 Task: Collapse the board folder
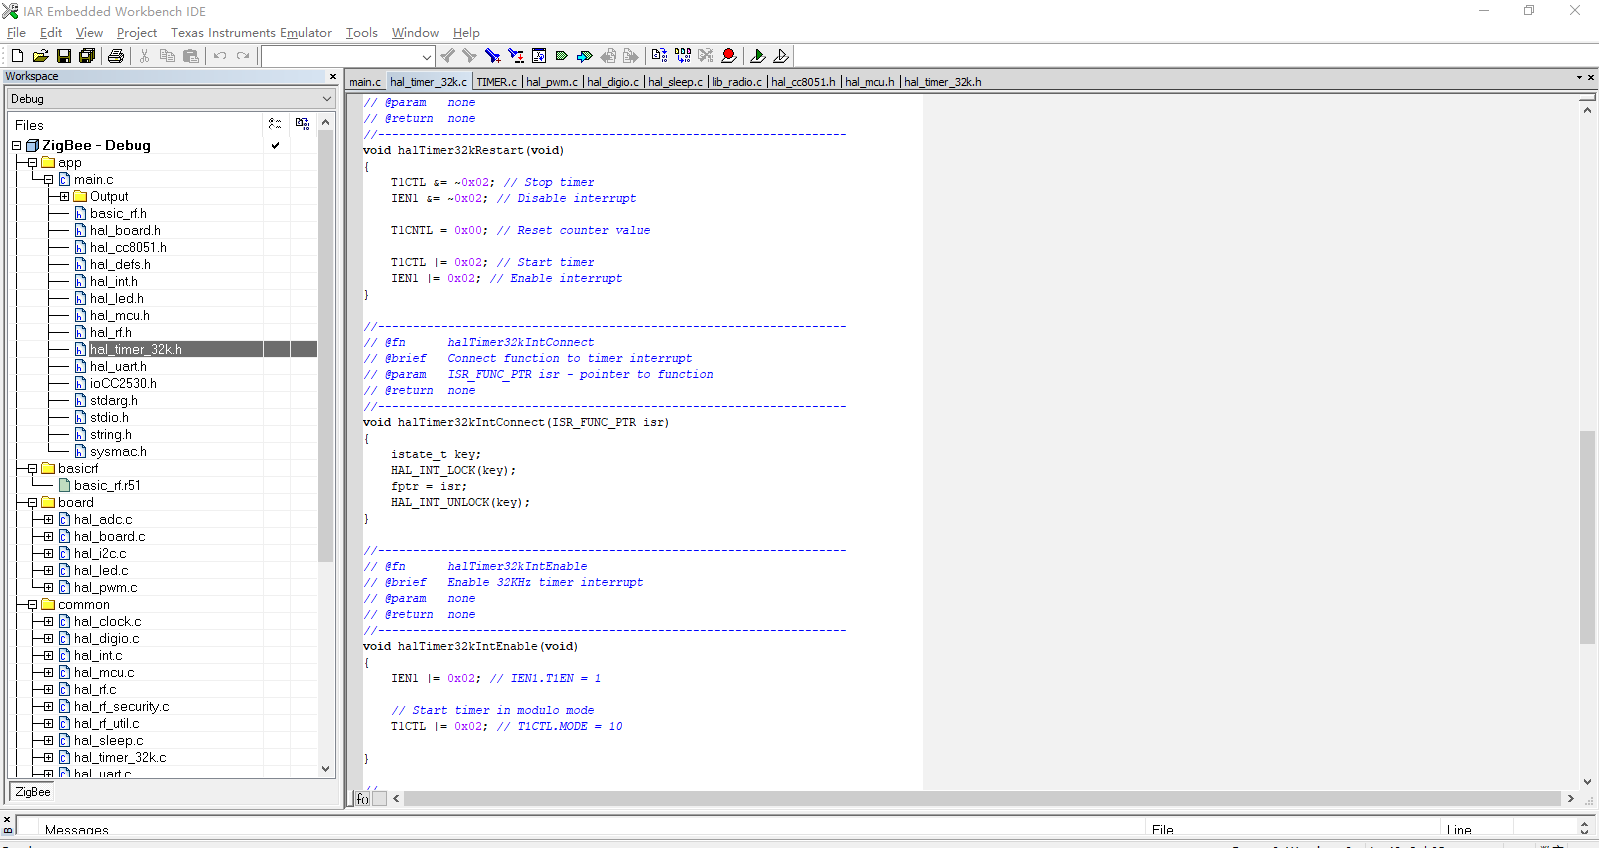[32, 503]
